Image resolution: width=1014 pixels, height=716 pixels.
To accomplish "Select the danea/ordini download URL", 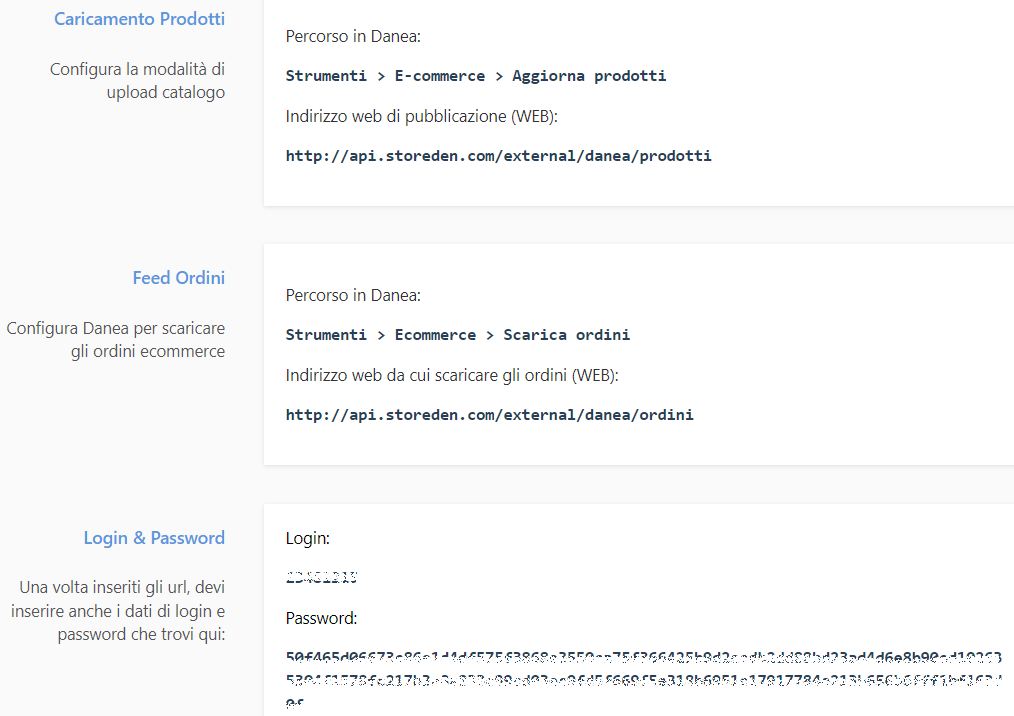I will click(489, 414).
